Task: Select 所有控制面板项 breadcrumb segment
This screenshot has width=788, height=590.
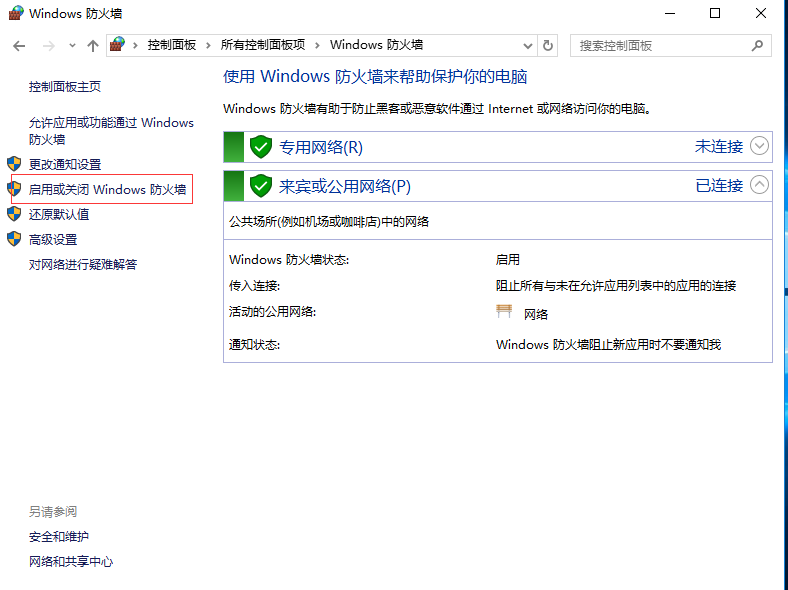Action: pyautogui.click(x=263, y=45)
